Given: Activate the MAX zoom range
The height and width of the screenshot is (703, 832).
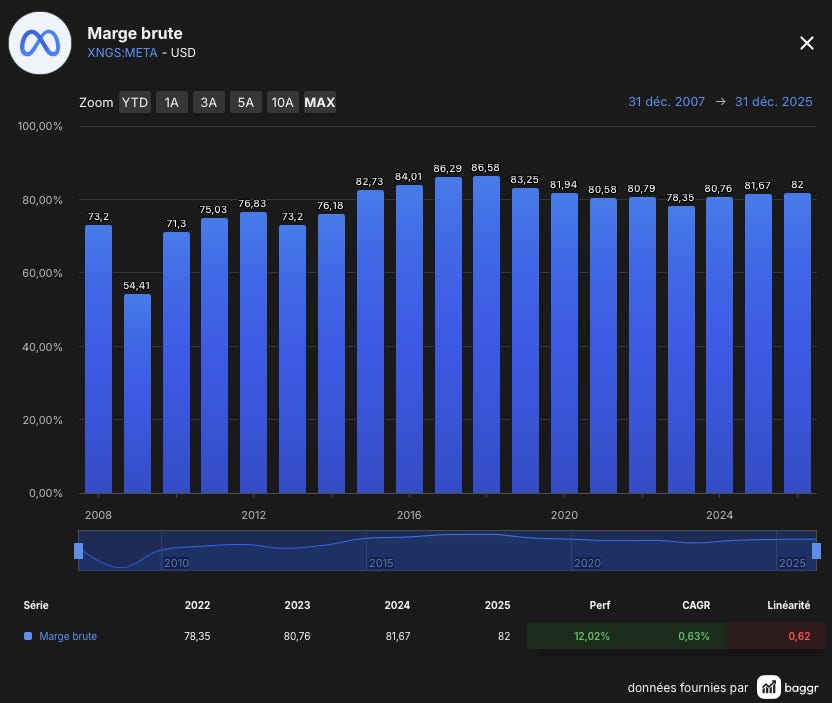Looking at the screenshot, I should [319, 102].
